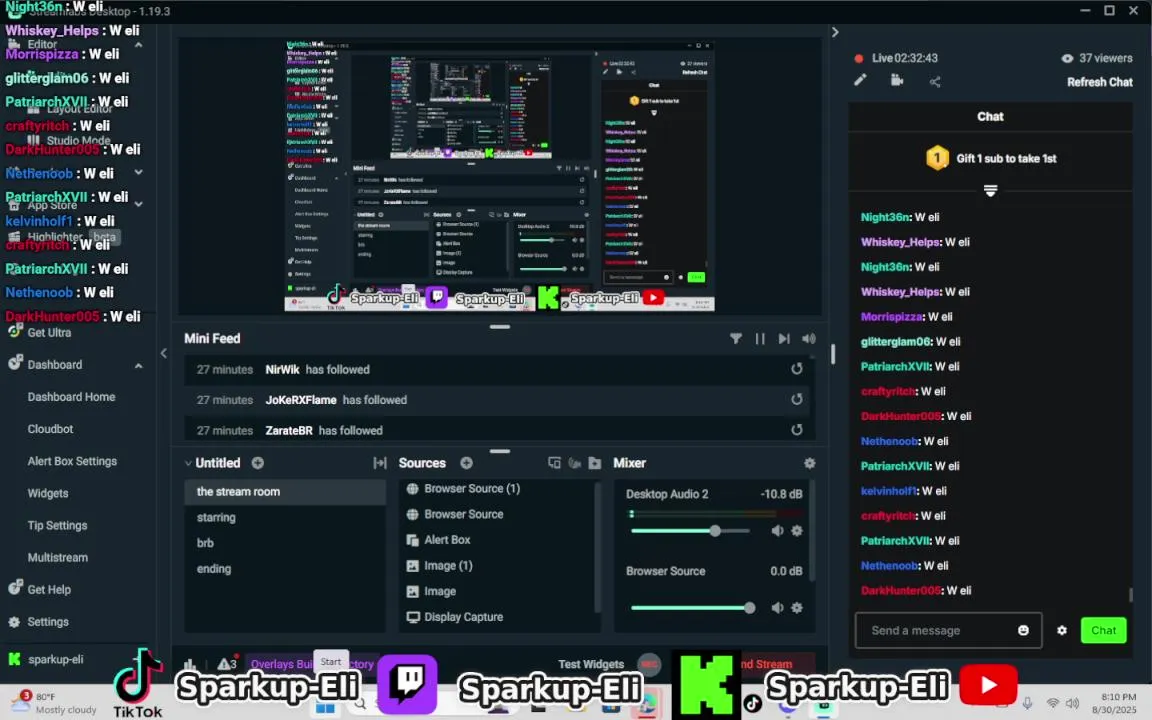The width and height of the screenshot is (1152, 720).
Task: Open Wi-Fi network icon in system tray
Action: tap(1053, 703)
